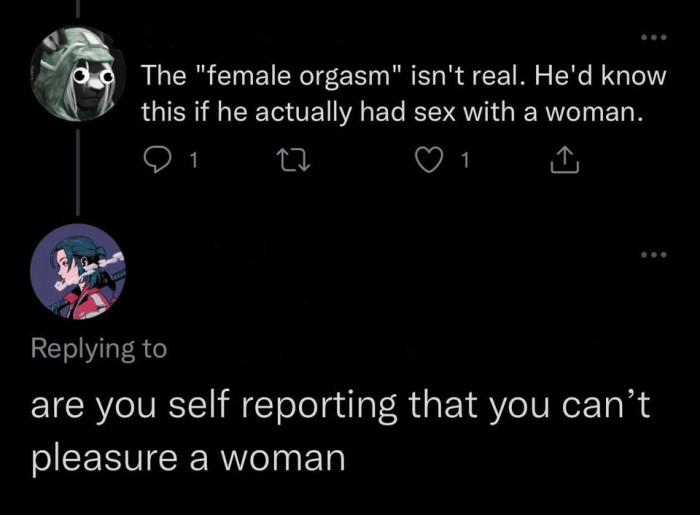Click the "Replying to" label
Image resolution: width=700 pixels, height=515 pixels.
pos(99,348)
